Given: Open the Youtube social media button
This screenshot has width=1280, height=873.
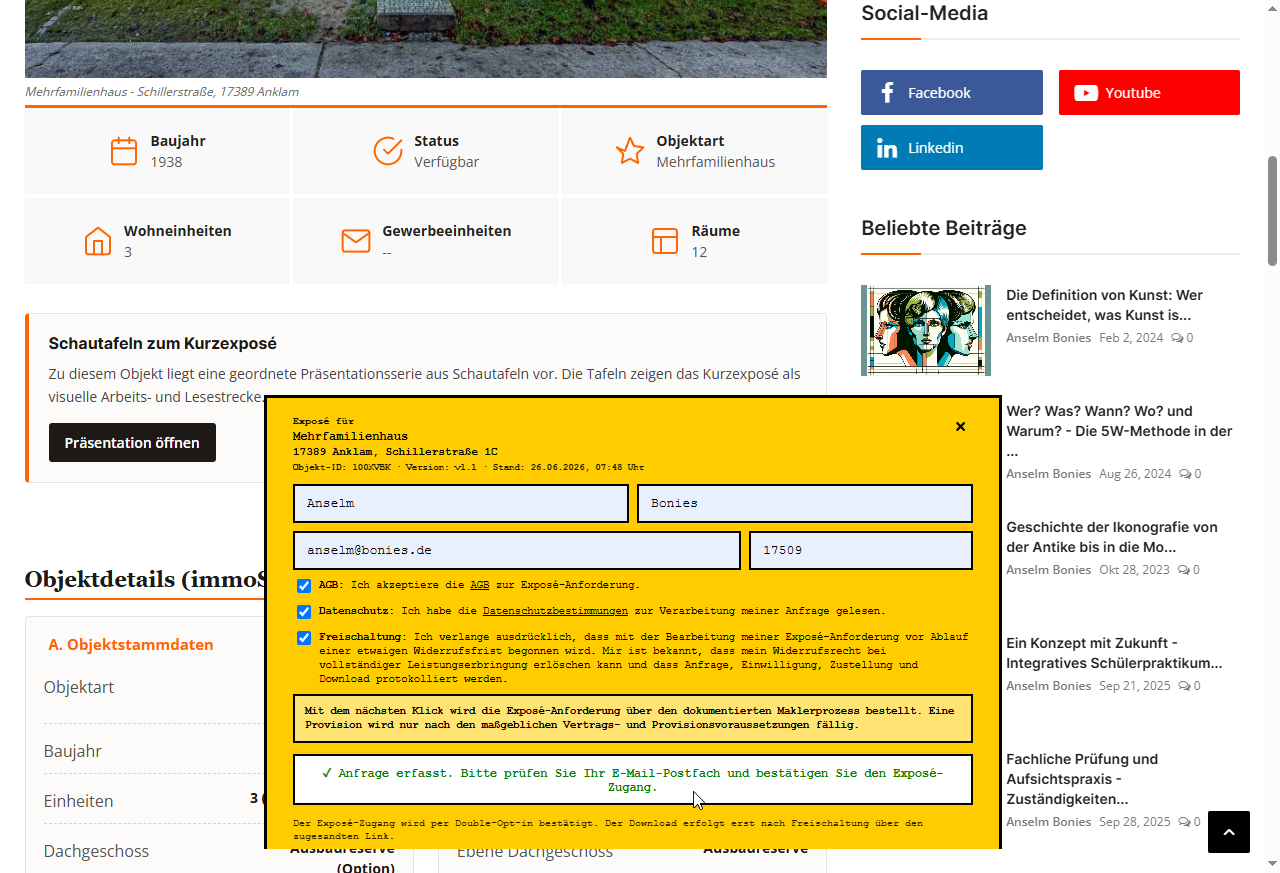Looking at the screenshot, I should (1149, 93).
